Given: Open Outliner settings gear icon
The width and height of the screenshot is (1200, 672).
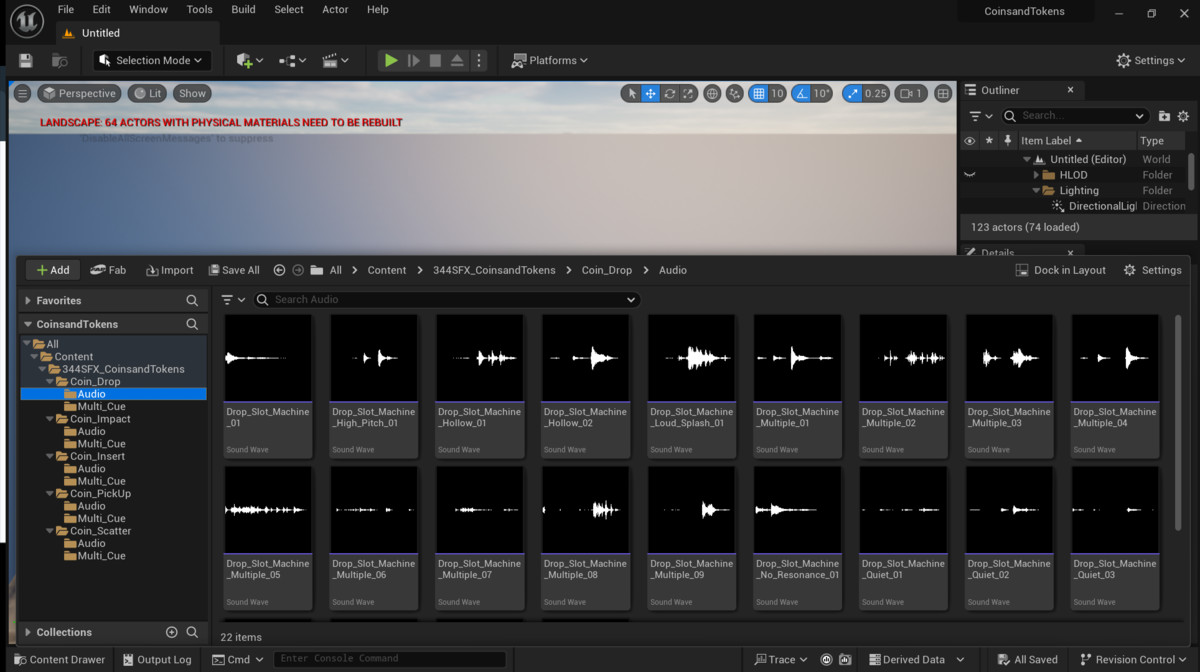Looking at the screenshot, I should pos(1183,116).
